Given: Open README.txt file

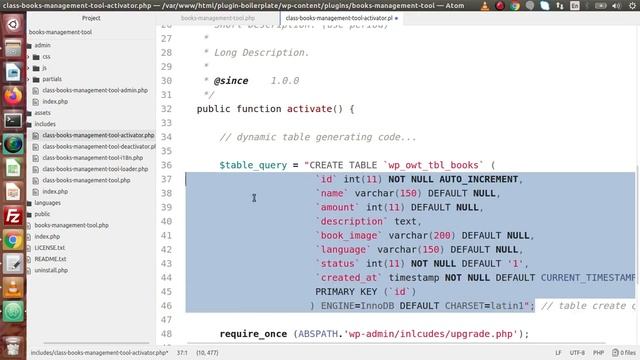Looking at the screenshot, I should (x=50, y=259).
